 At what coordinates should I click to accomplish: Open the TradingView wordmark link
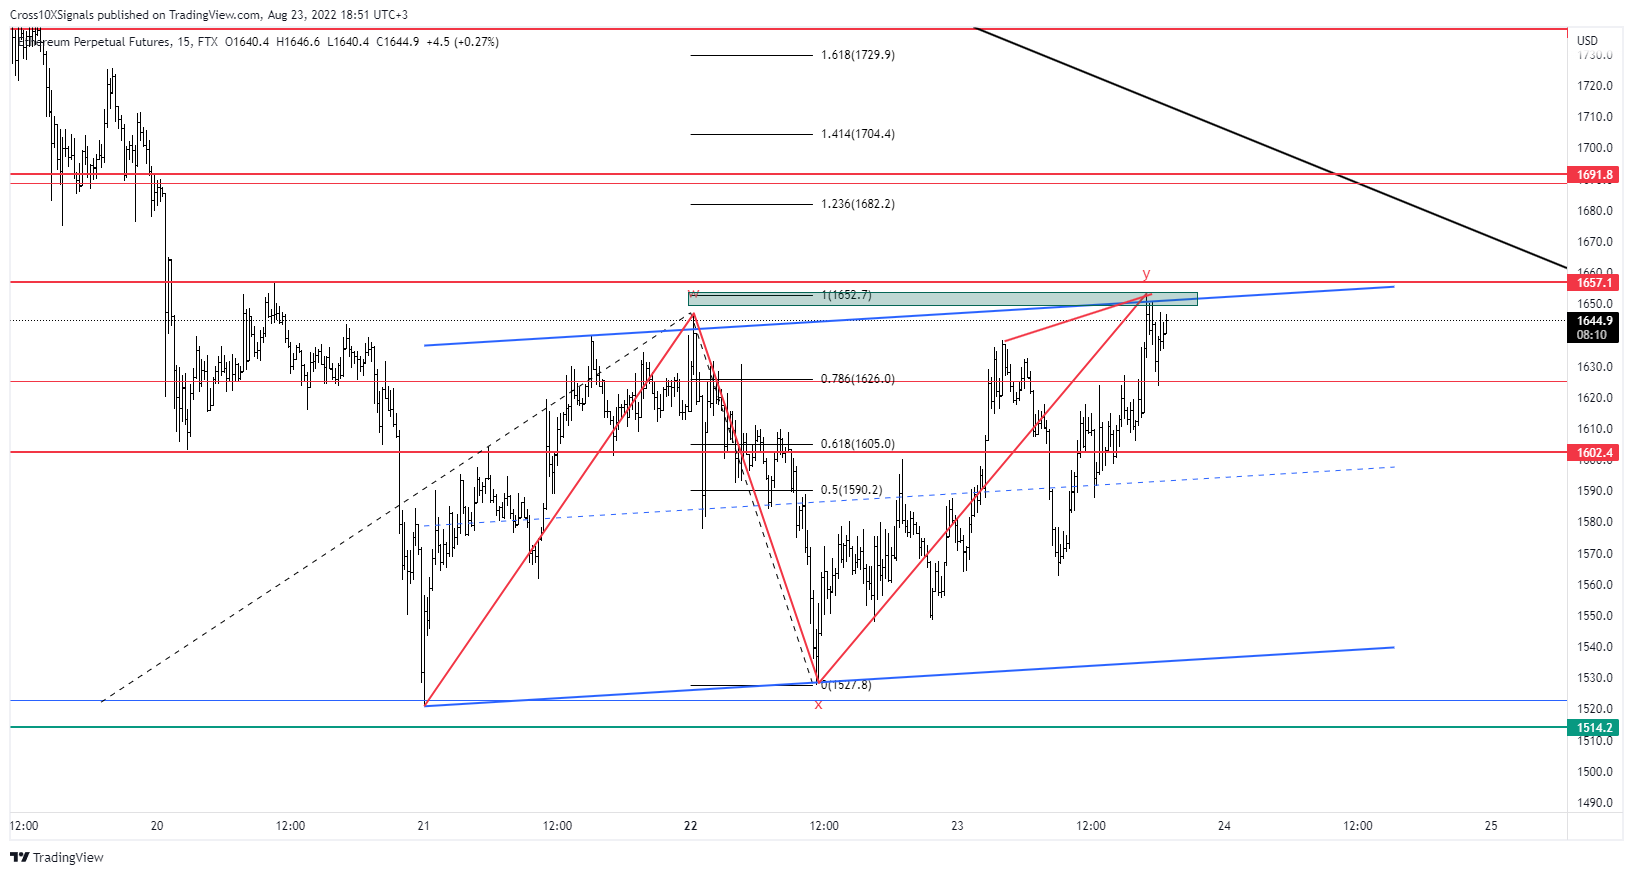point(68,857)
